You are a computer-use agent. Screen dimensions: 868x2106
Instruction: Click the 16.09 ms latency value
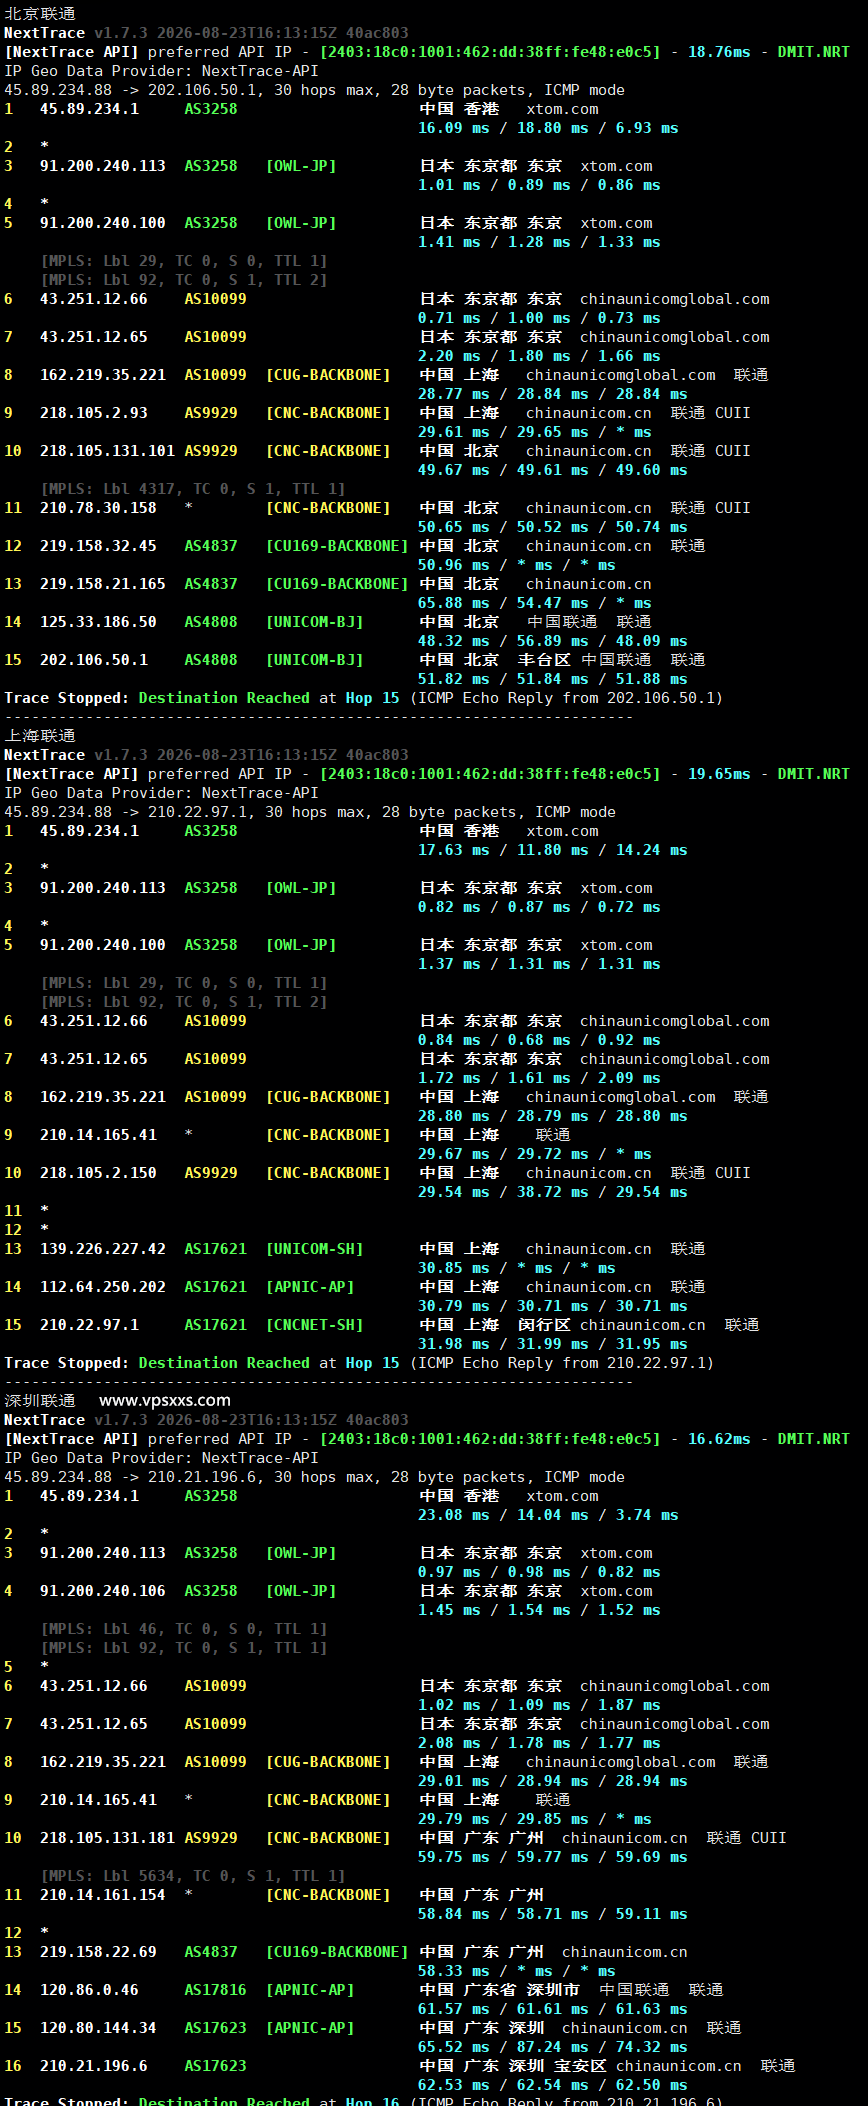[454, 128]
